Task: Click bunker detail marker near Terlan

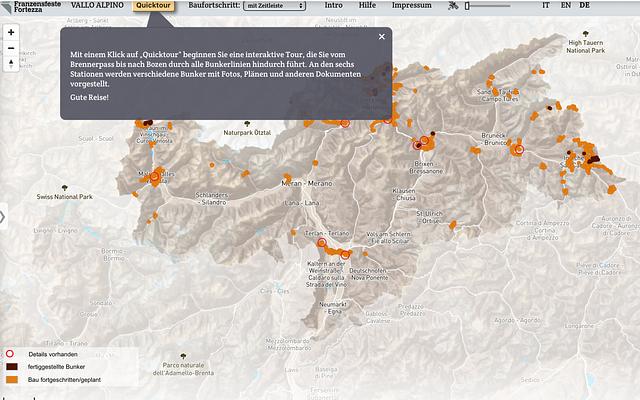Action: point(322,242)
